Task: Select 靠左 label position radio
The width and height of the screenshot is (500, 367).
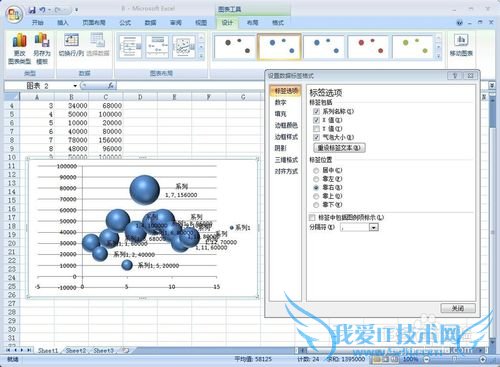Action: (x=316, y=179)
